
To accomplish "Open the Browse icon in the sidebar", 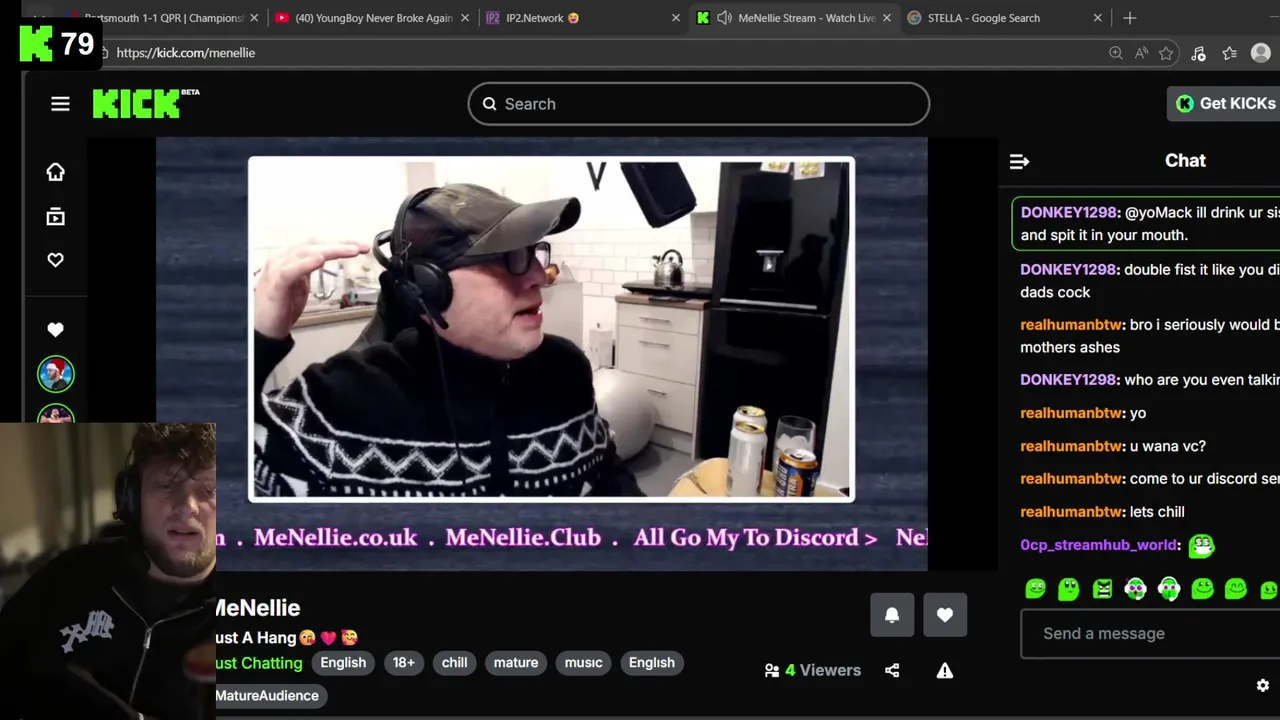I will (55, 216).
